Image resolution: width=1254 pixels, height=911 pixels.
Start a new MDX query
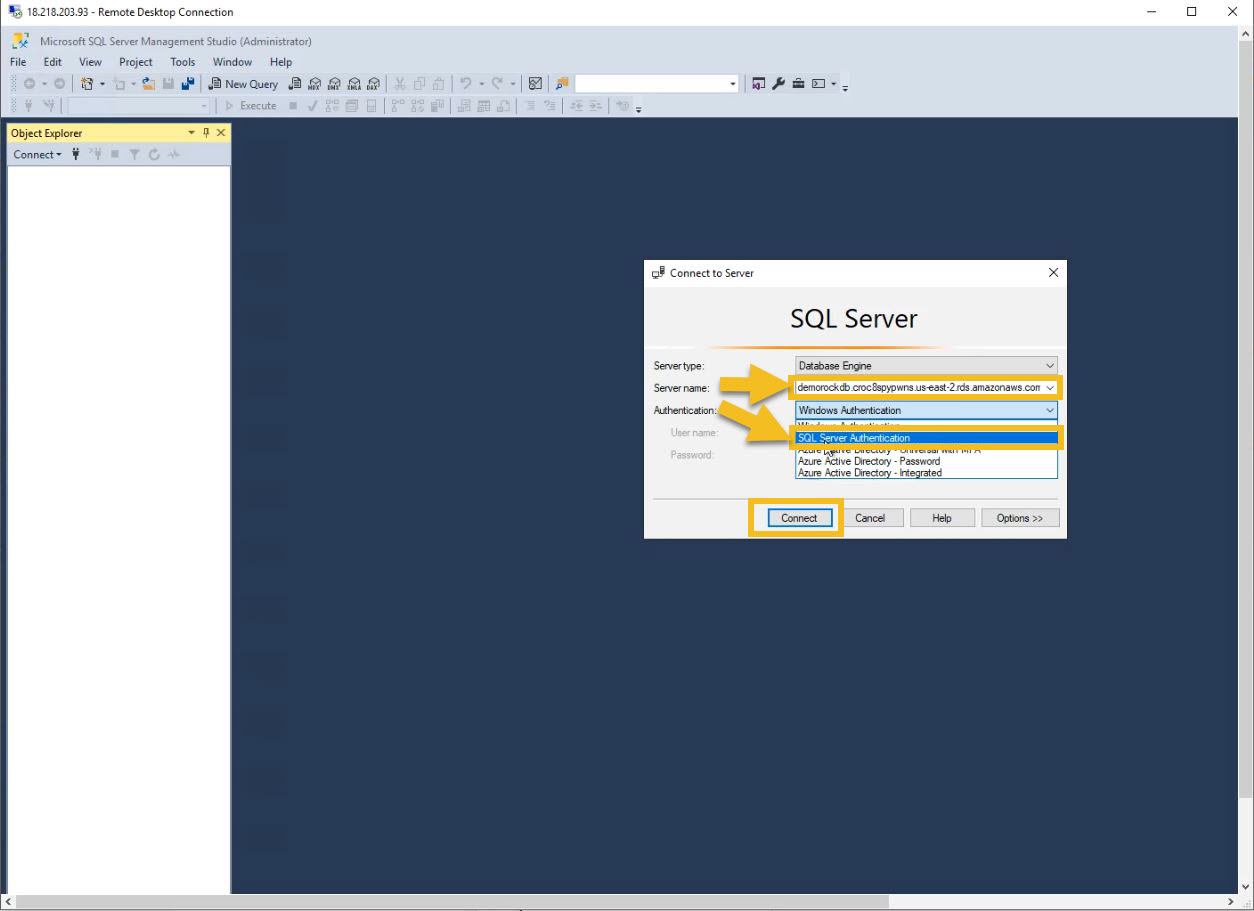(x=314, y=84)
